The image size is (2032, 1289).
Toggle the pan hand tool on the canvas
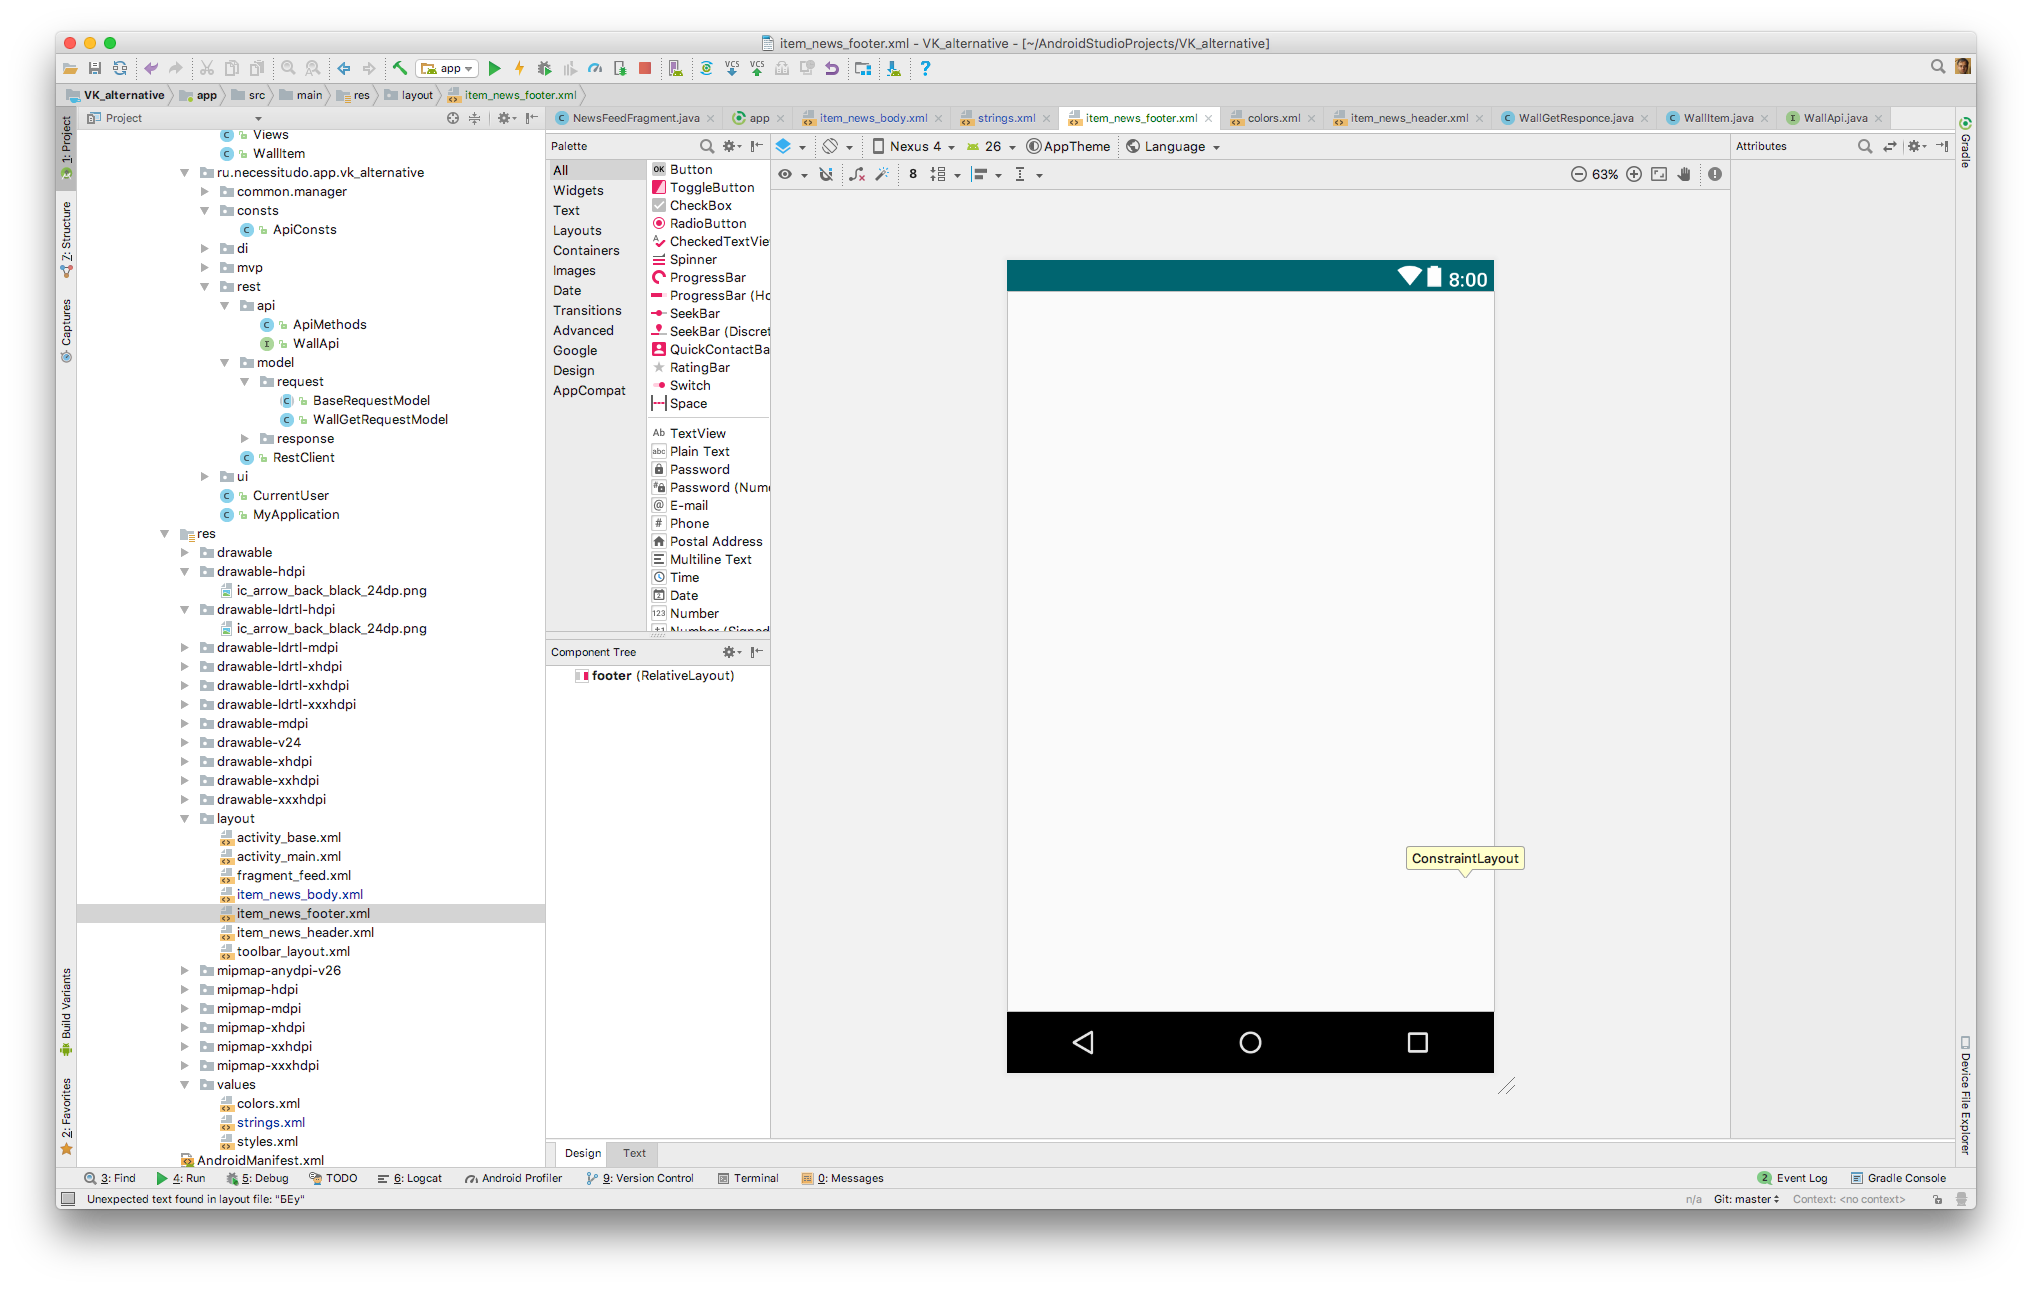point(1685,174)
